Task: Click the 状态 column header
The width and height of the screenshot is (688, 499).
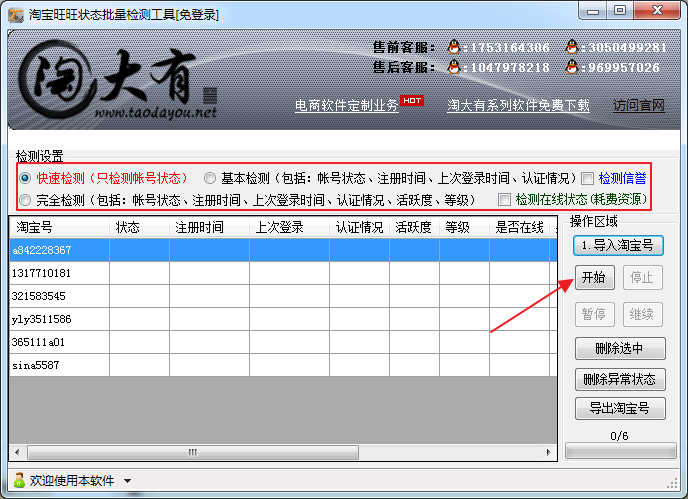Action: tap(140, 227)
